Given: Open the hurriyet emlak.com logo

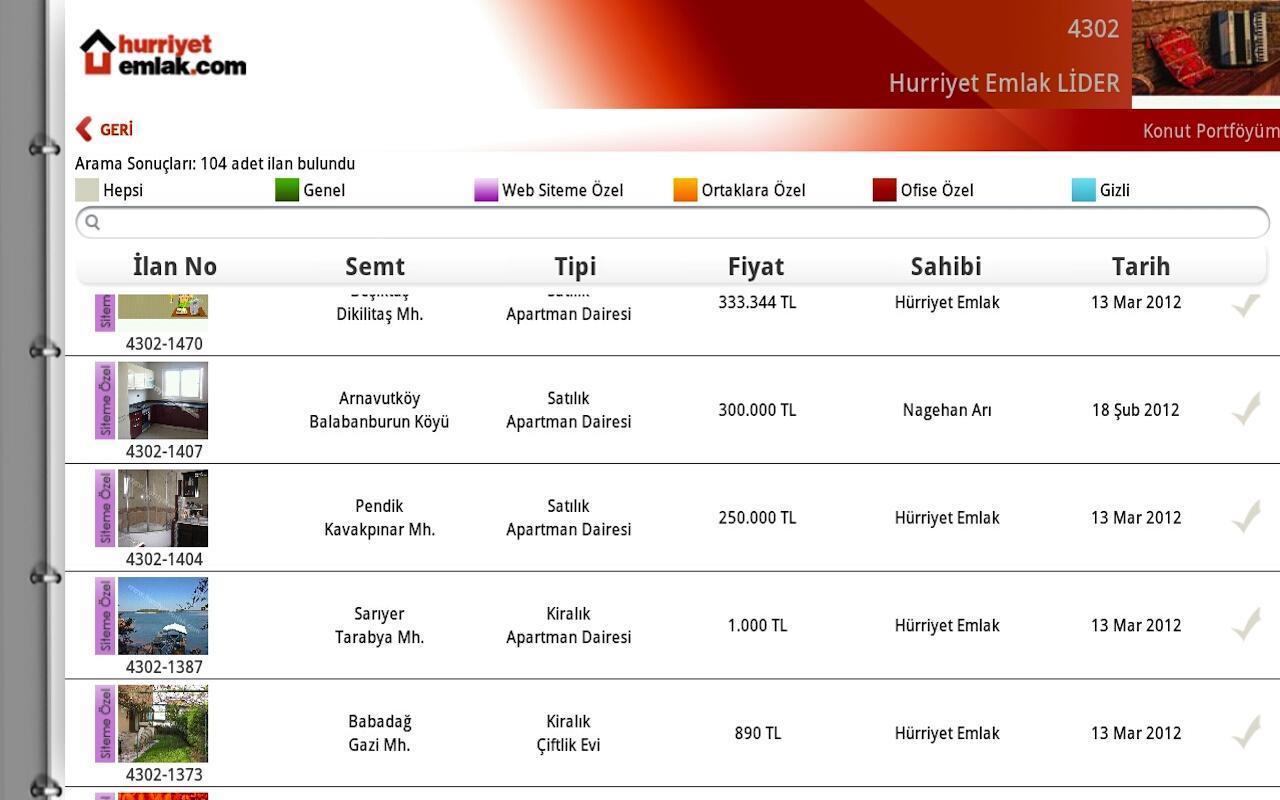Looking at the screenshot, I should tap(163, 53).
